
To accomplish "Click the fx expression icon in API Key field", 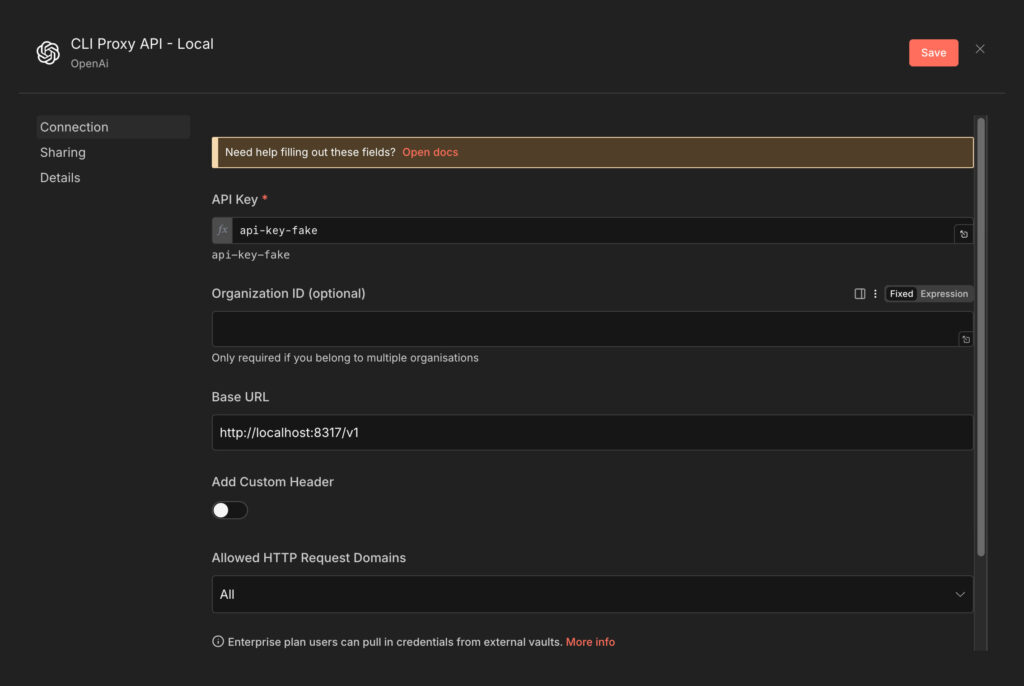I will click(222, 230).
